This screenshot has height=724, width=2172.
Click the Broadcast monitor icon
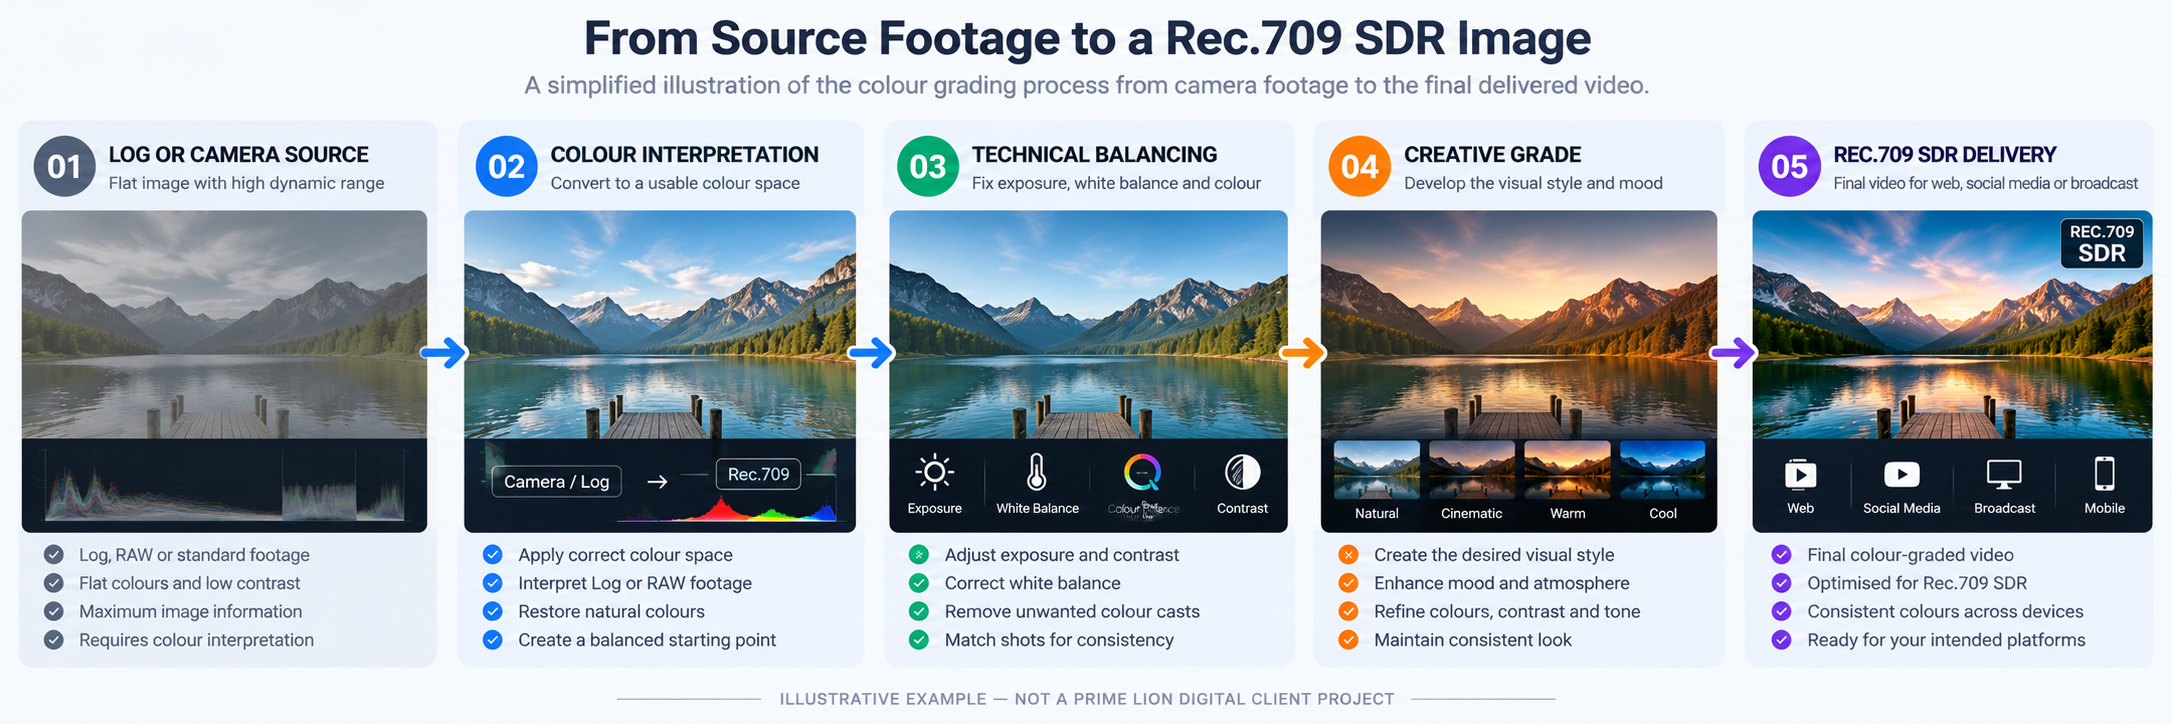coord(2004,475)
